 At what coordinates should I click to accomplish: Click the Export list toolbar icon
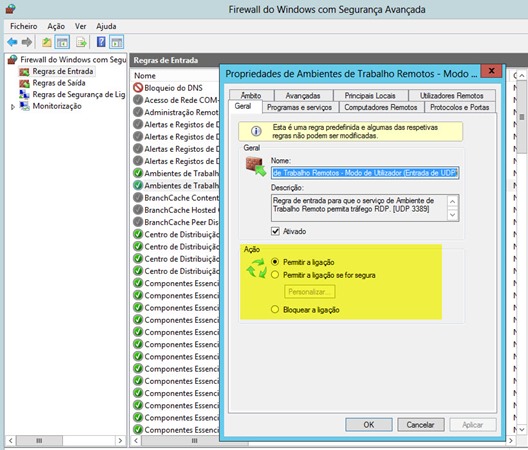81,42
